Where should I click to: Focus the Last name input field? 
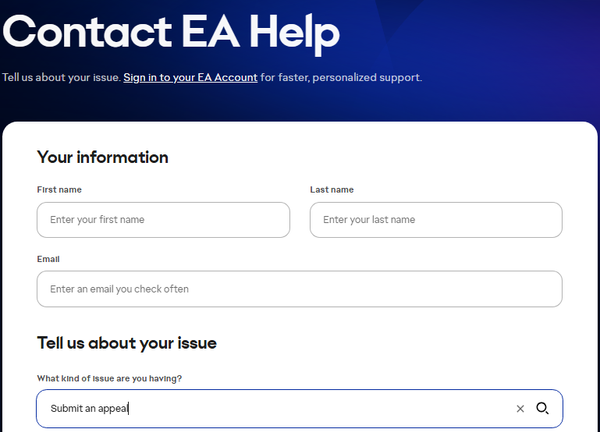[x=436, y=220]
